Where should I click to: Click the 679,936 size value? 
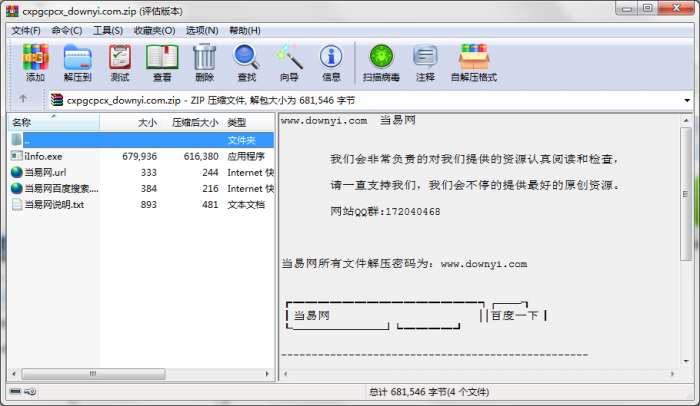point(139,156)
